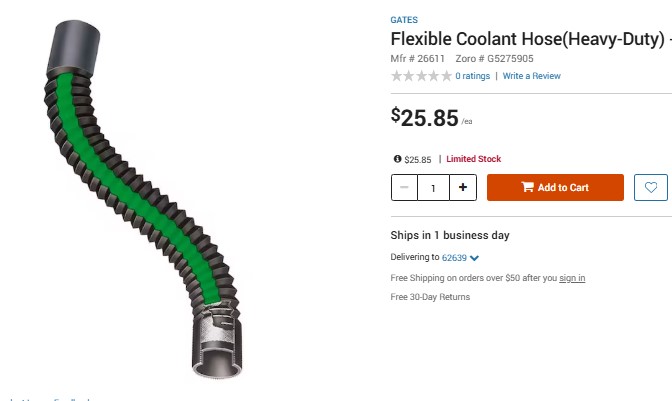Click Ships in 1 business day text
Screen dimensions: 672x401
point(450,236)
